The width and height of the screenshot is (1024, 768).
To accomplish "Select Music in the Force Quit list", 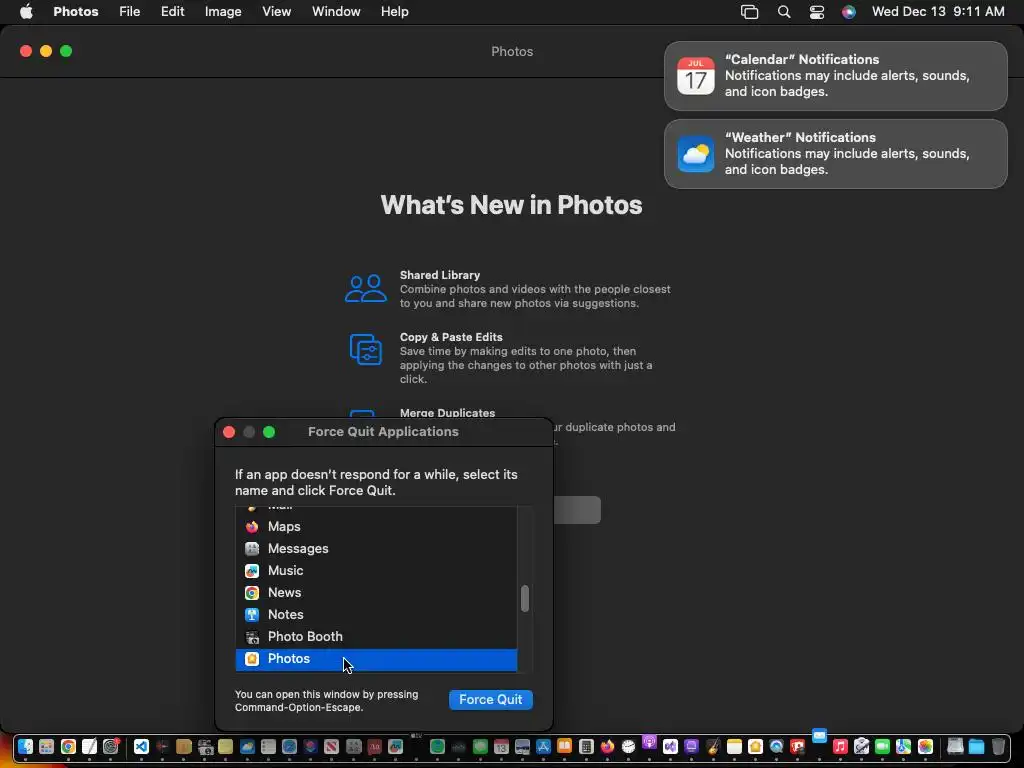I will click(x=376, y=570).
